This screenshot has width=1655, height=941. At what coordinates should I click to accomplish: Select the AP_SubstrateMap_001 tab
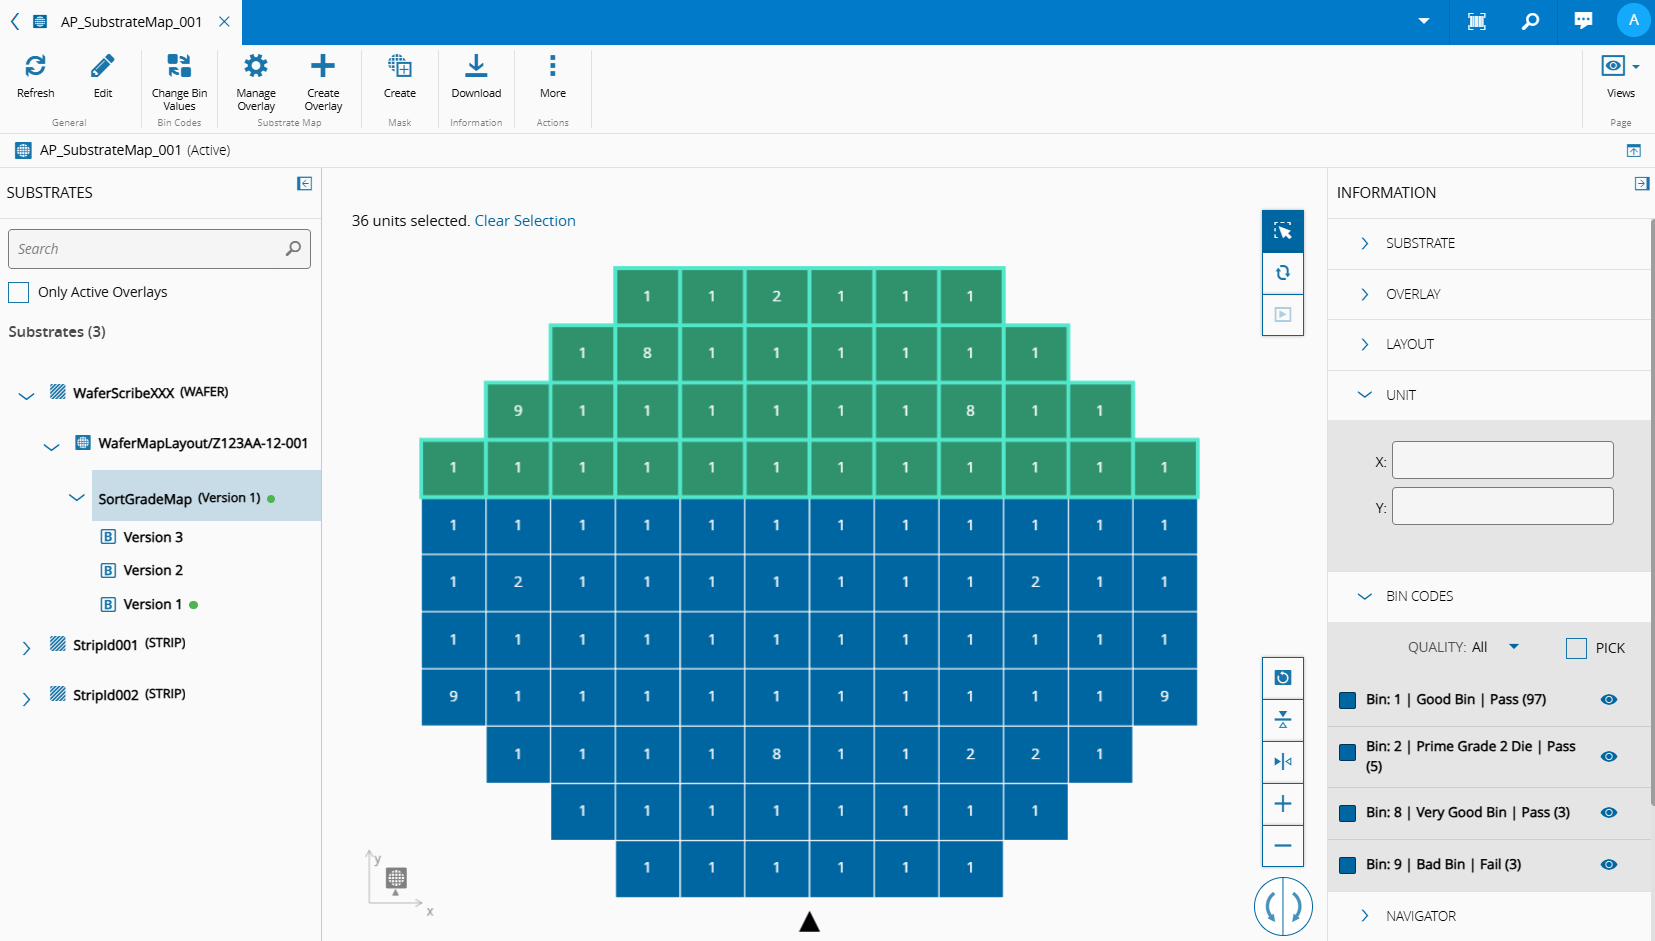131,21
